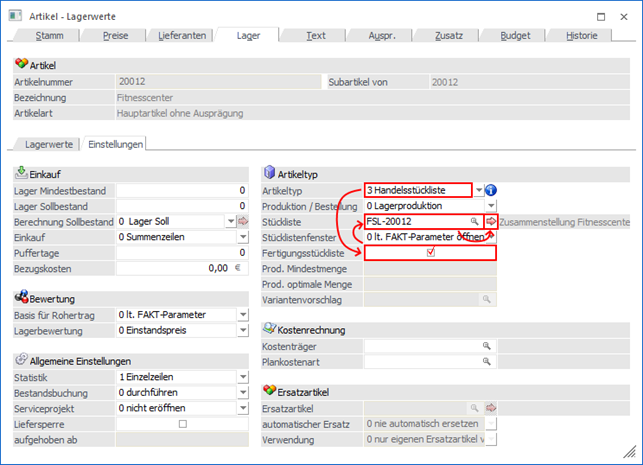Viewport: 643px width, 465px height.
Task: Click the red arrow next to Stückliste field
Action: pos(491,220)
